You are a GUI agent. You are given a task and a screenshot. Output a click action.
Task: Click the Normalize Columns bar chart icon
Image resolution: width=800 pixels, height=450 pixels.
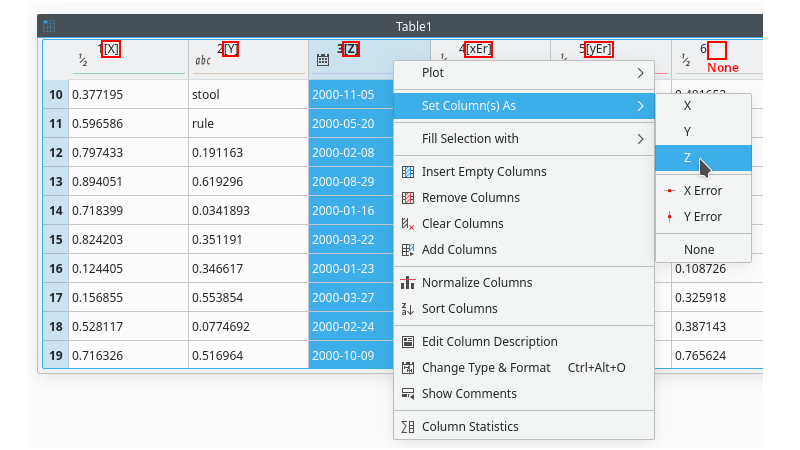(408, 283)
